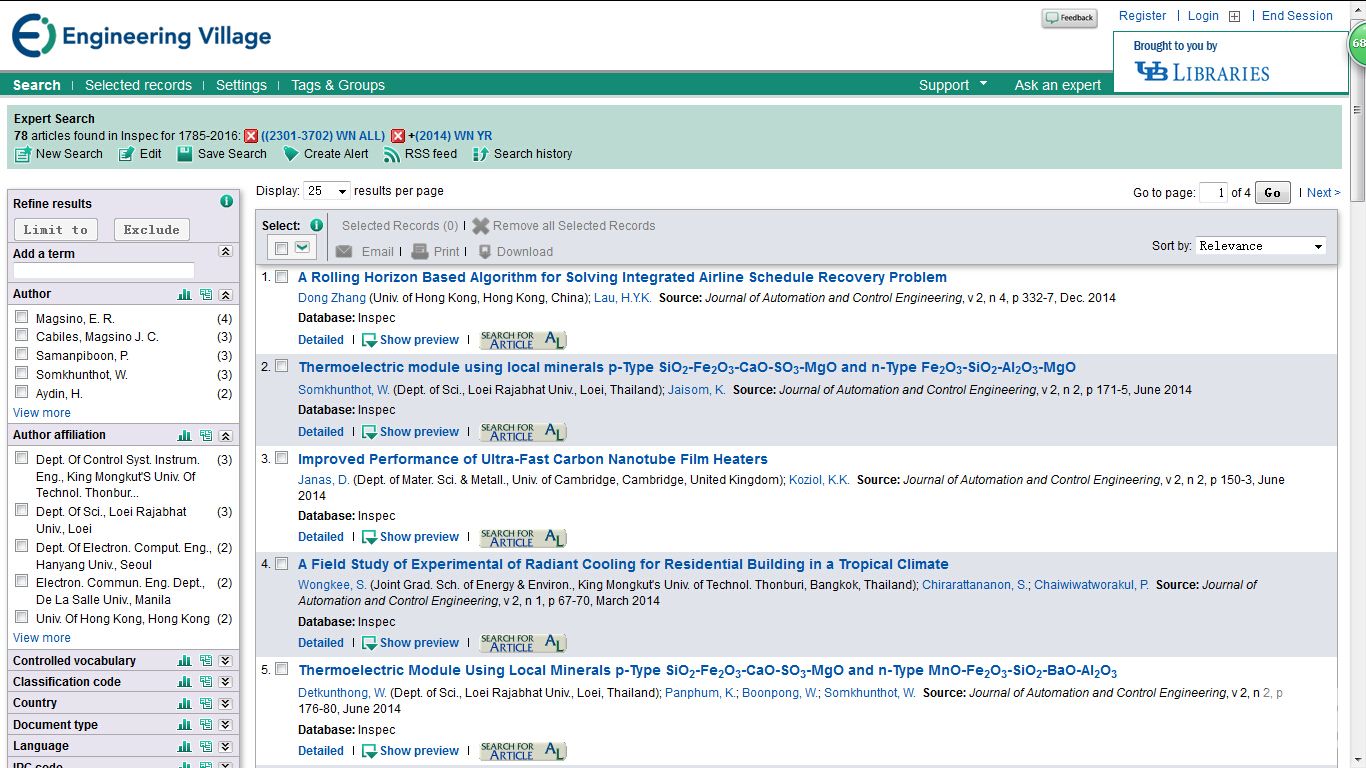Image resolution: width=1366 pixels, height=768 pixels.
Task: Print the selected records
Action: click(x=435, y=252)
